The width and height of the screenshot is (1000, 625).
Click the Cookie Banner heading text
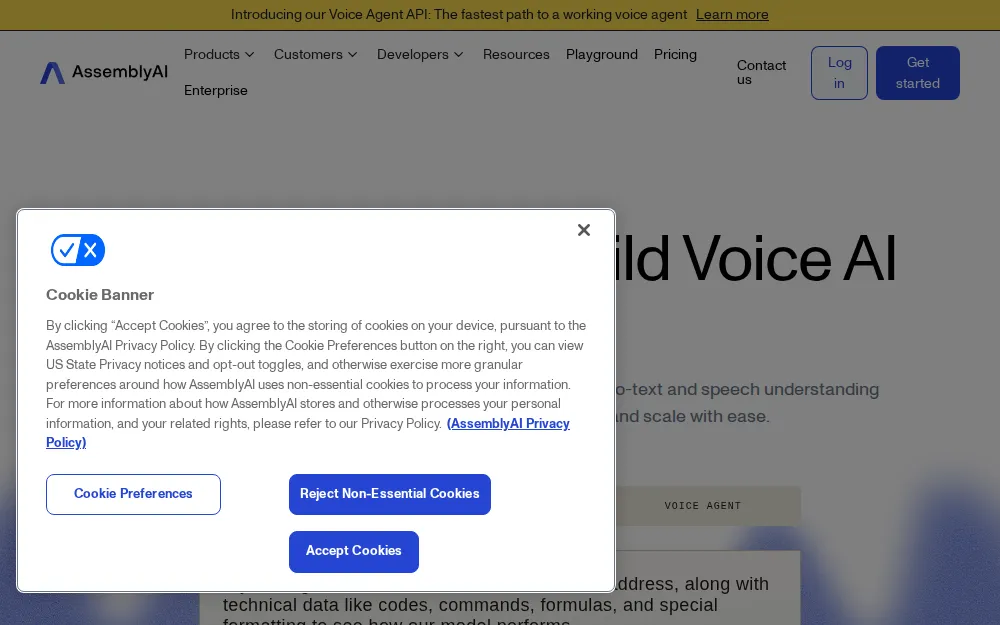point(100,295)
